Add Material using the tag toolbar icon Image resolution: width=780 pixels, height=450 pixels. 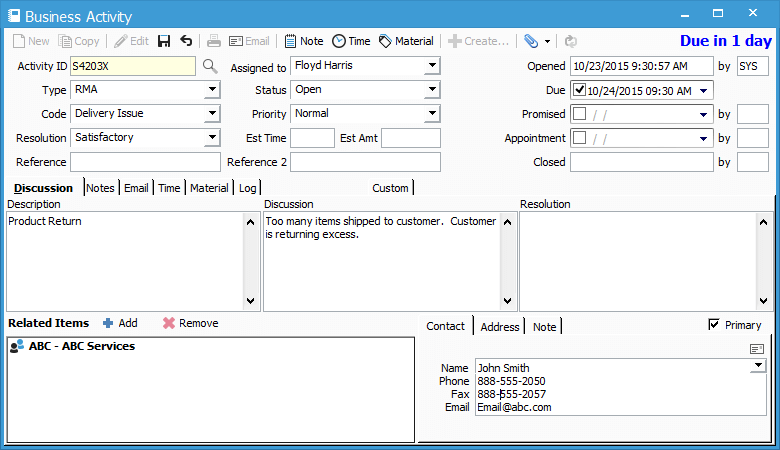[x=385, y=41]
